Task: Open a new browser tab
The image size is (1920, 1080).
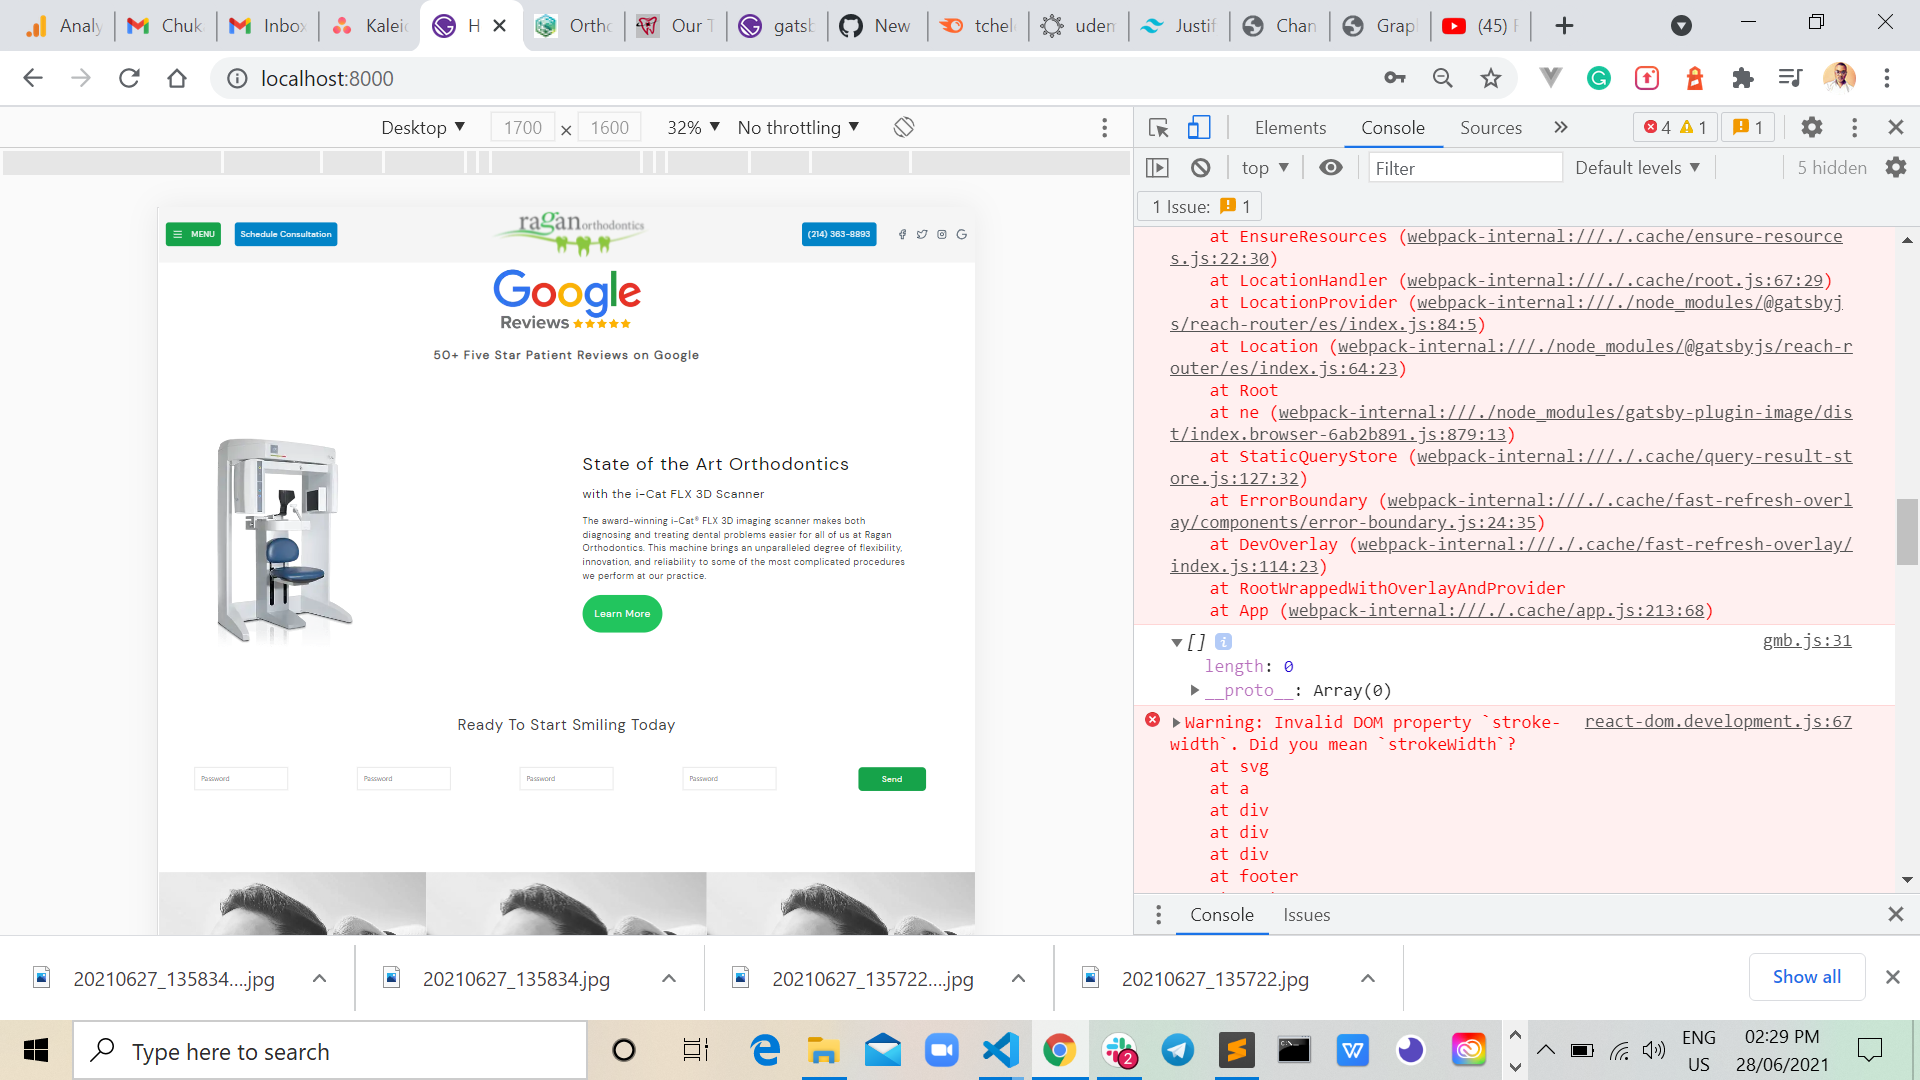Action: click(x=1565, y=26)
